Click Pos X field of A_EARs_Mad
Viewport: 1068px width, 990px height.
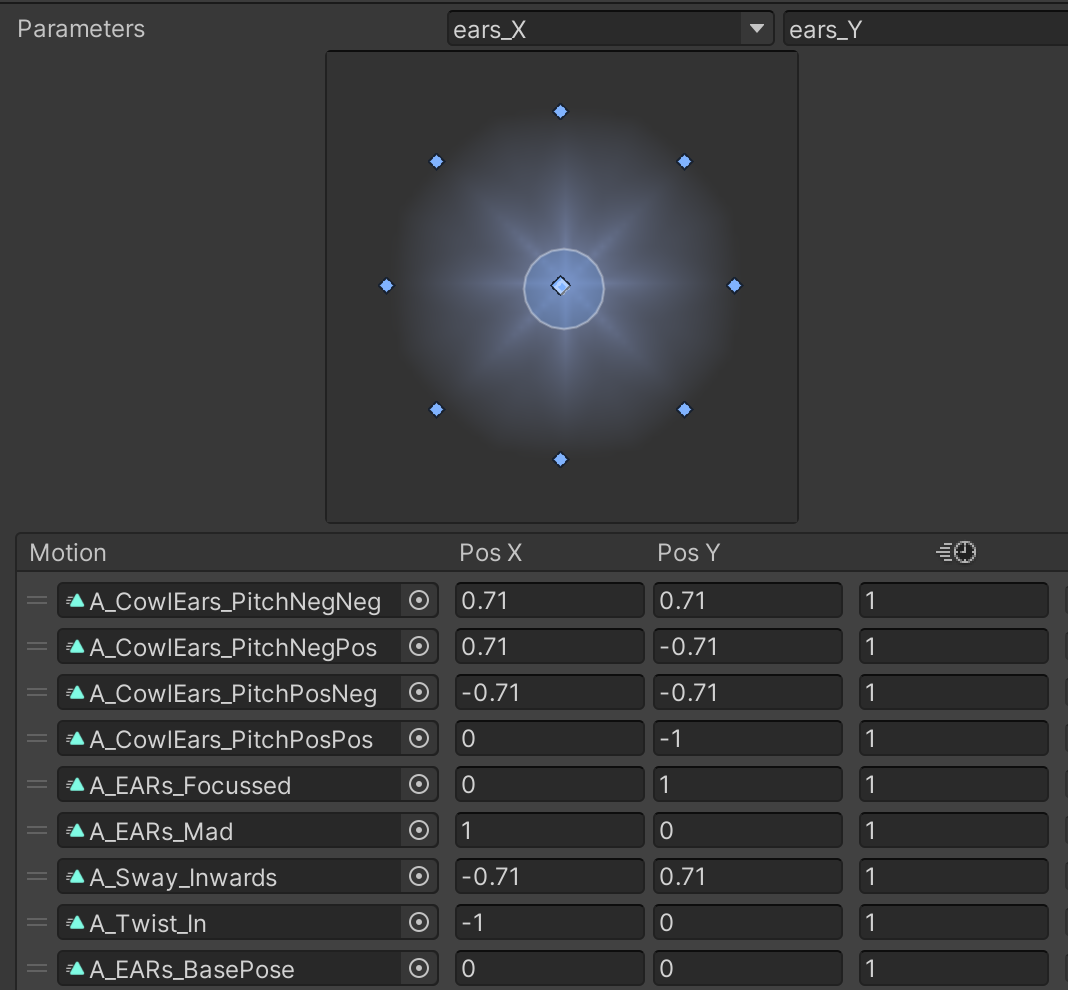click(549, 831)
